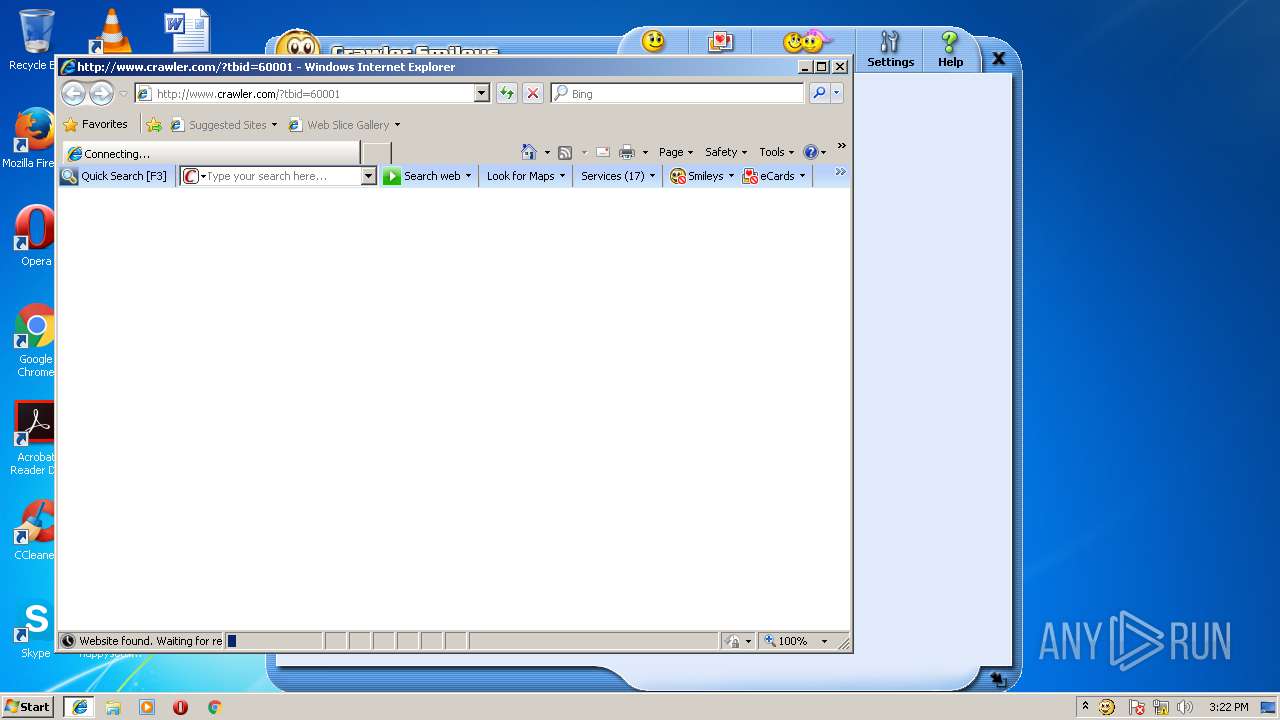Click the 3:22 PM taskbar clock

(1228, 707)
